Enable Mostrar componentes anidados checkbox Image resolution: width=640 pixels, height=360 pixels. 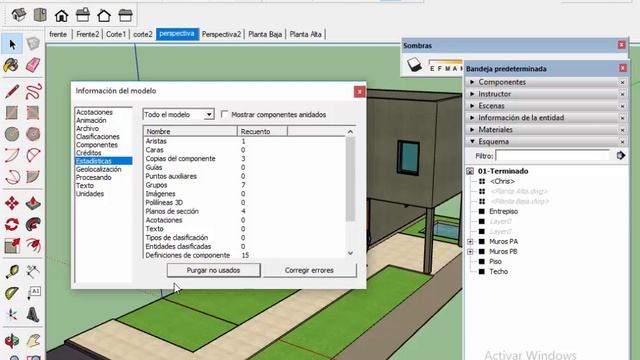coord(224,114)
